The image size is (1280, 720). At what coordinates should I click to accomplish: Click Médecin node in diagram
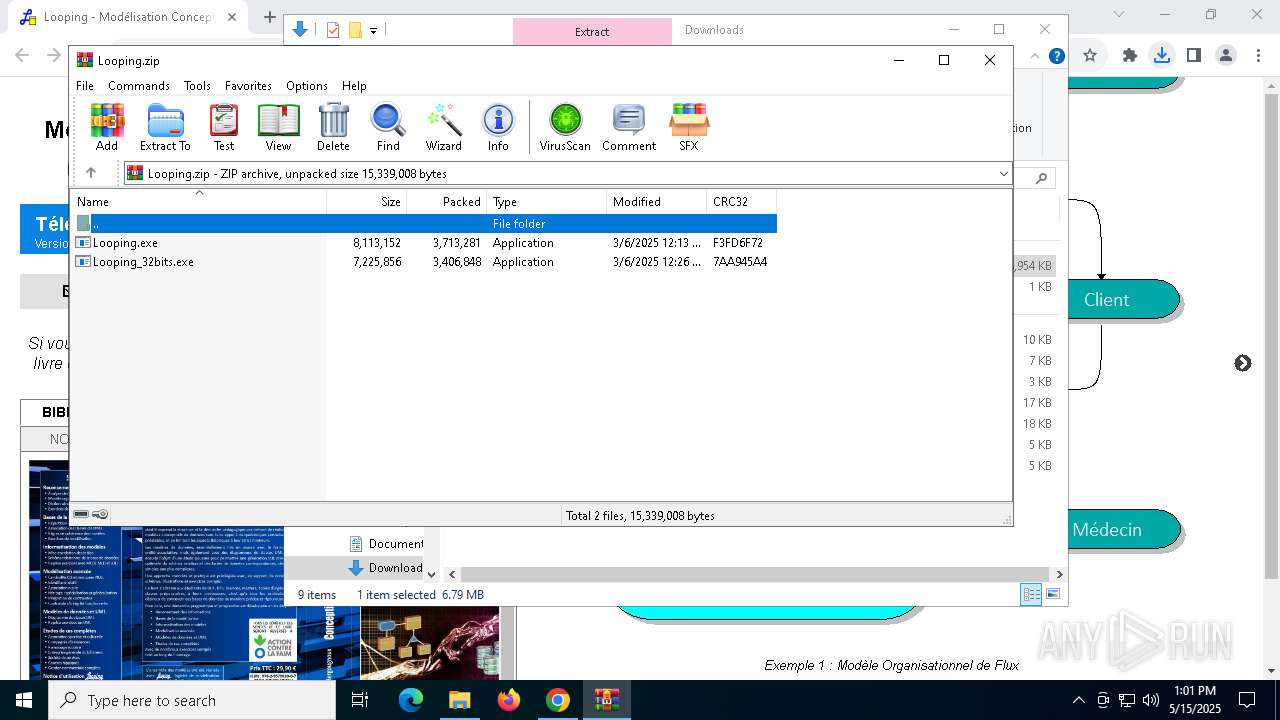click(1107, 530)
